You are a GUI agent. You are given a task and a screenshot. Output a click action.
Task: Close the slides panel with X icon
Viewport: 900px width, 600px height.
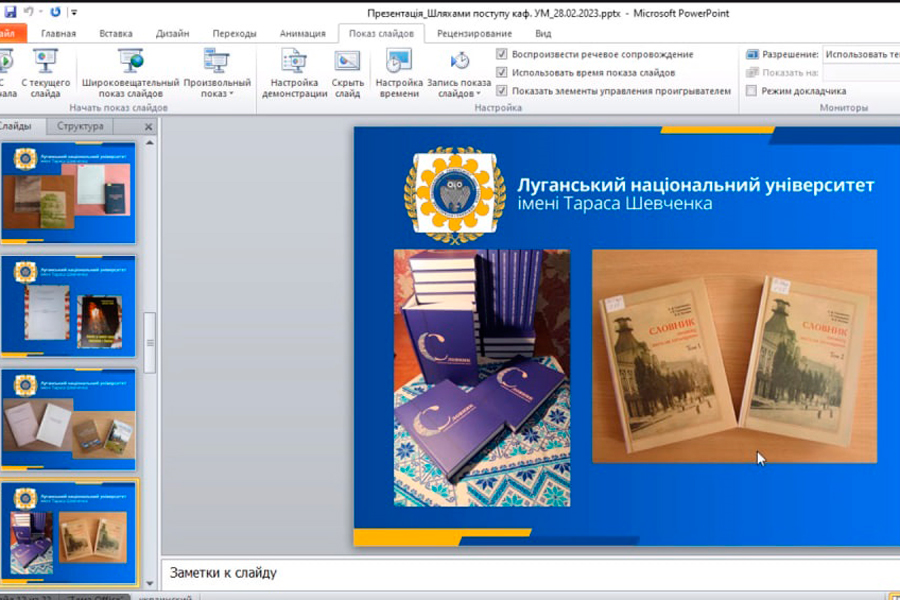coord(149,127)
